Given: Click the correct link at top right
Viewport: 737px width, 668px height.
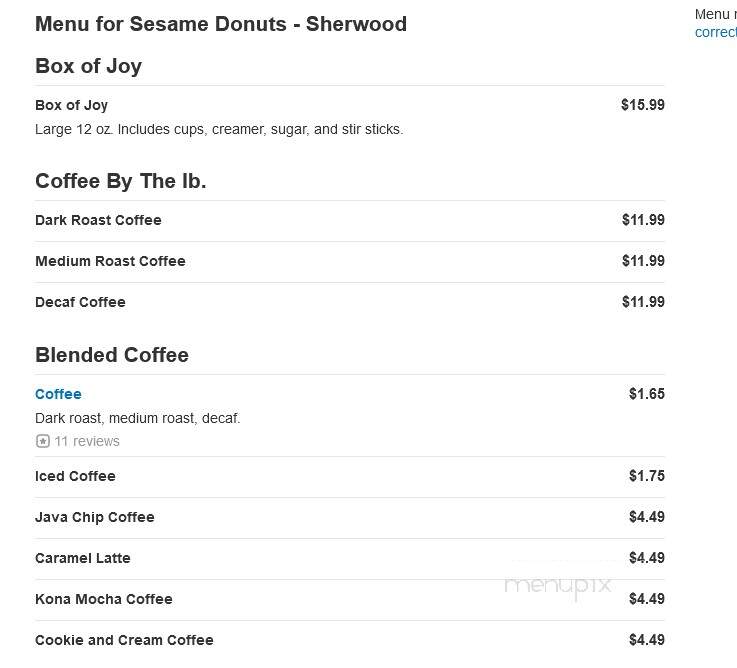Looking at the screenshot, I should [715, 32].
